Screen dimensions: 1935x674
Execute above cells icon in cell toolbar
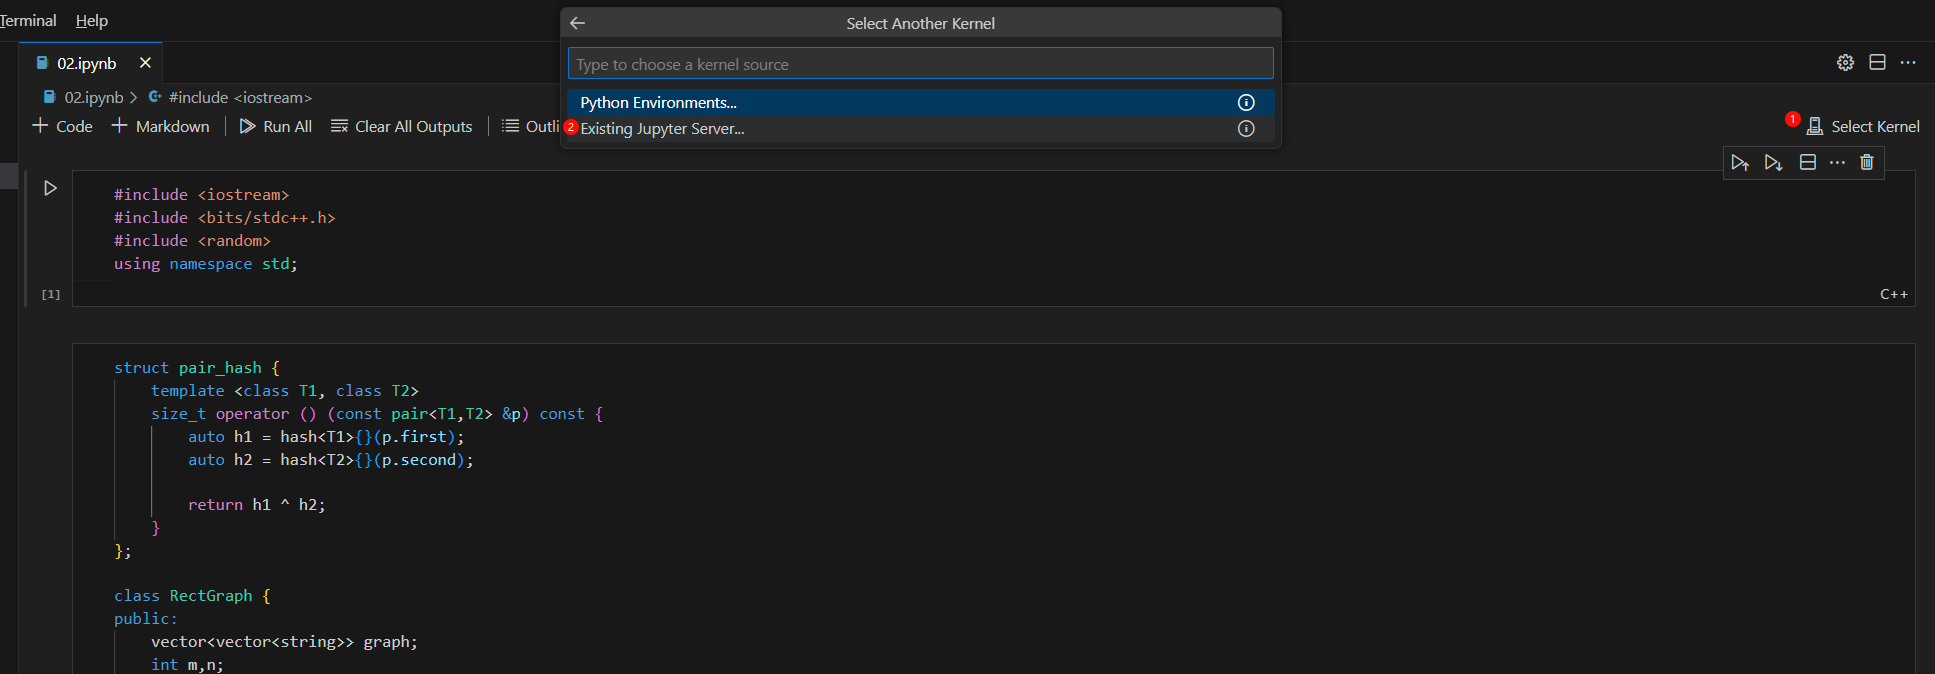click(x=1741, y=162)
